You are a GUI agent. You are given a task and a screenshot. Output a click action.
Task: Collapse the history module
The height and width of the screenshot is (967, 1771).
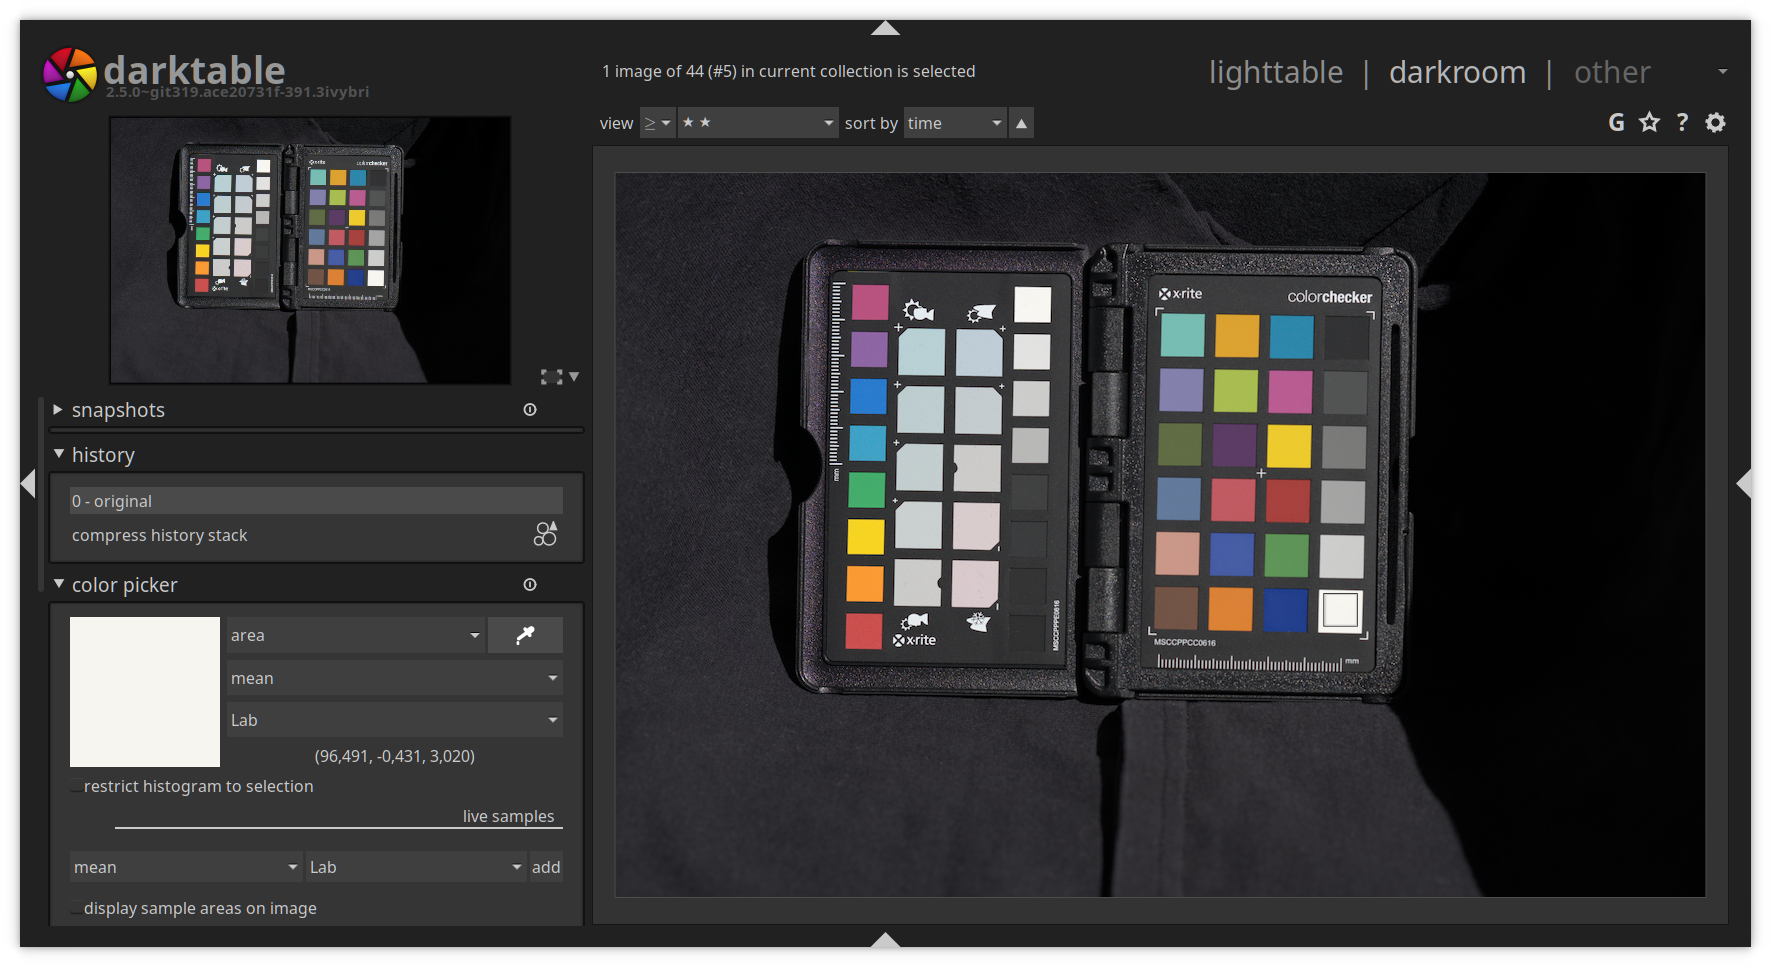[x=59, y=454]
